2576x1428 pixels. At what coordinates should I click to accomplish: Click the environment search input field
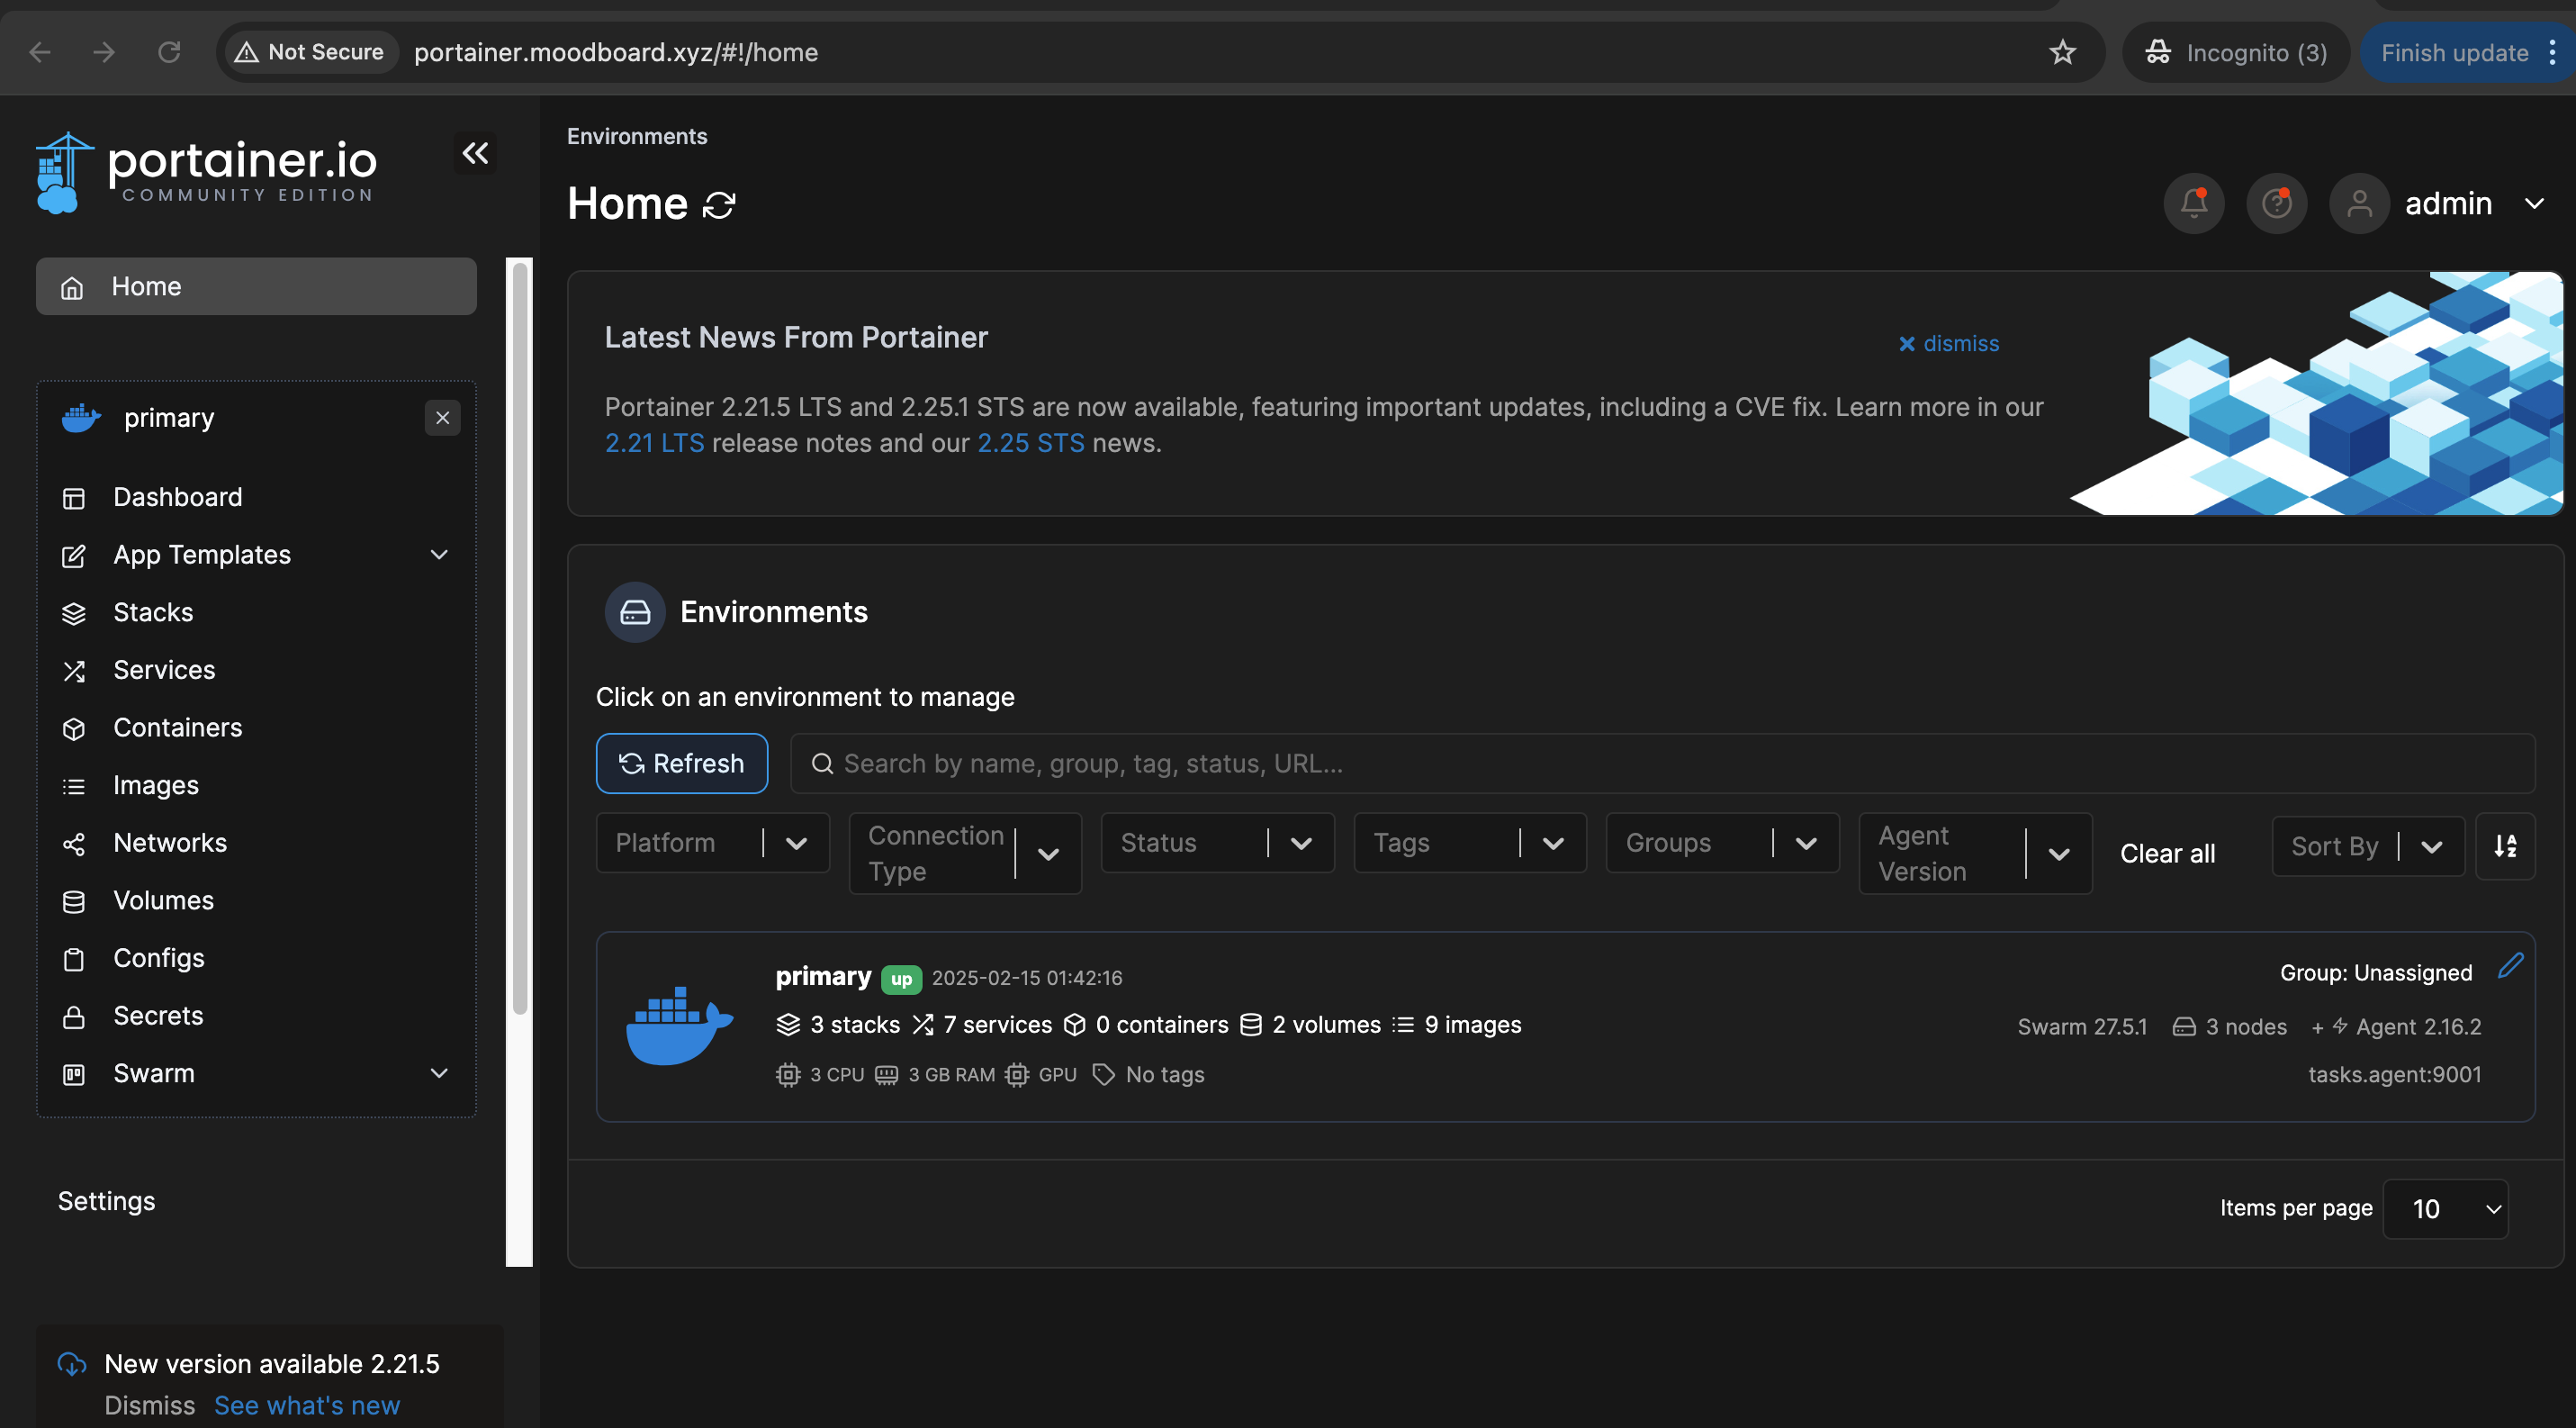click(x=1660, y=763)
